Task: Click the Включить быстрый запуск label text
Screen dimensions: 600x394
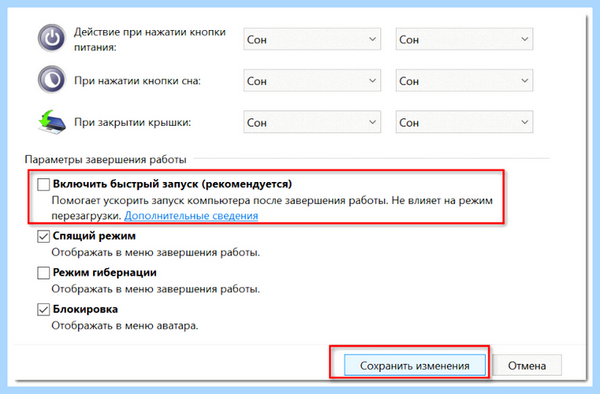Action: tap(172, 184)
